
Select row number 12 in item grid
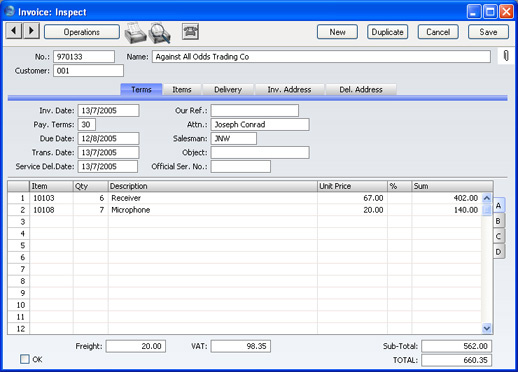click(x=19, y=329)
